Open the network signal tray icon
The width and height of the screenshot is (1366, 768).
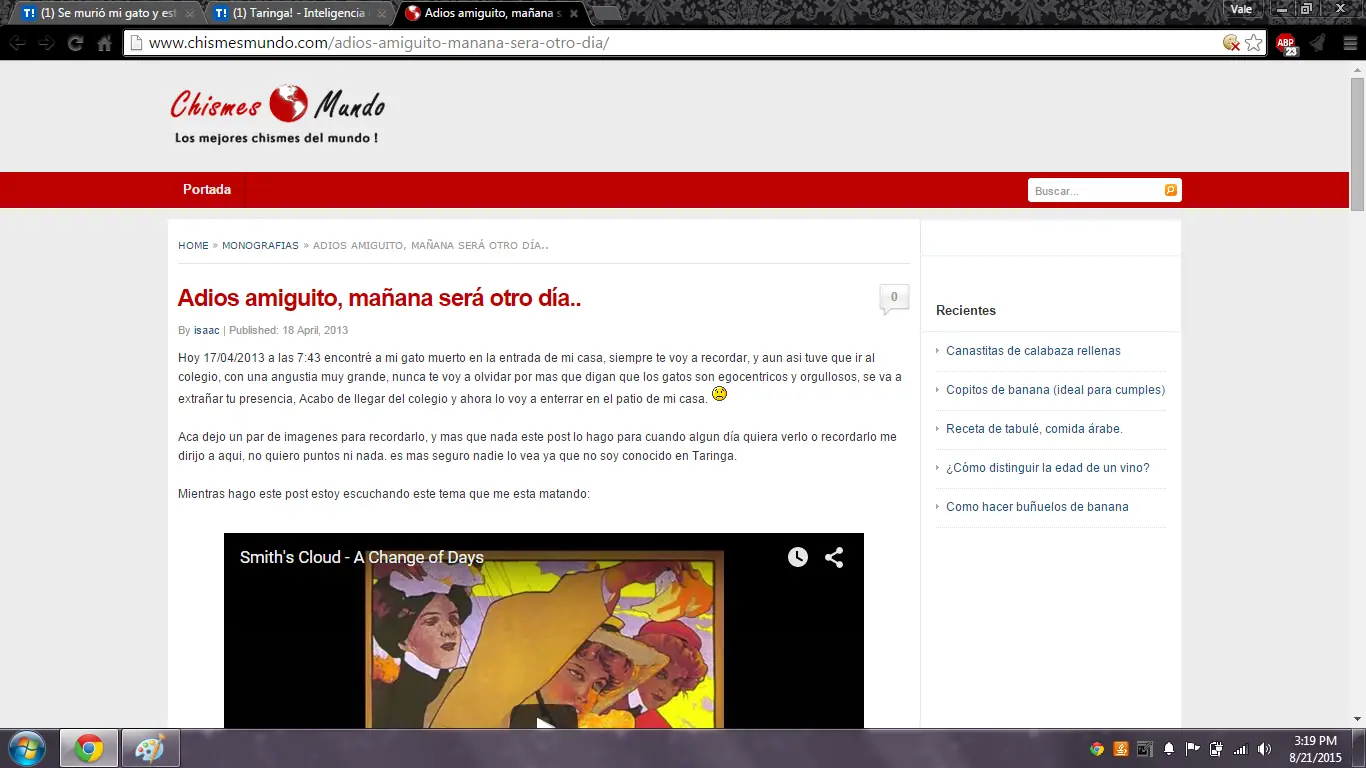tap(1241, 749)
